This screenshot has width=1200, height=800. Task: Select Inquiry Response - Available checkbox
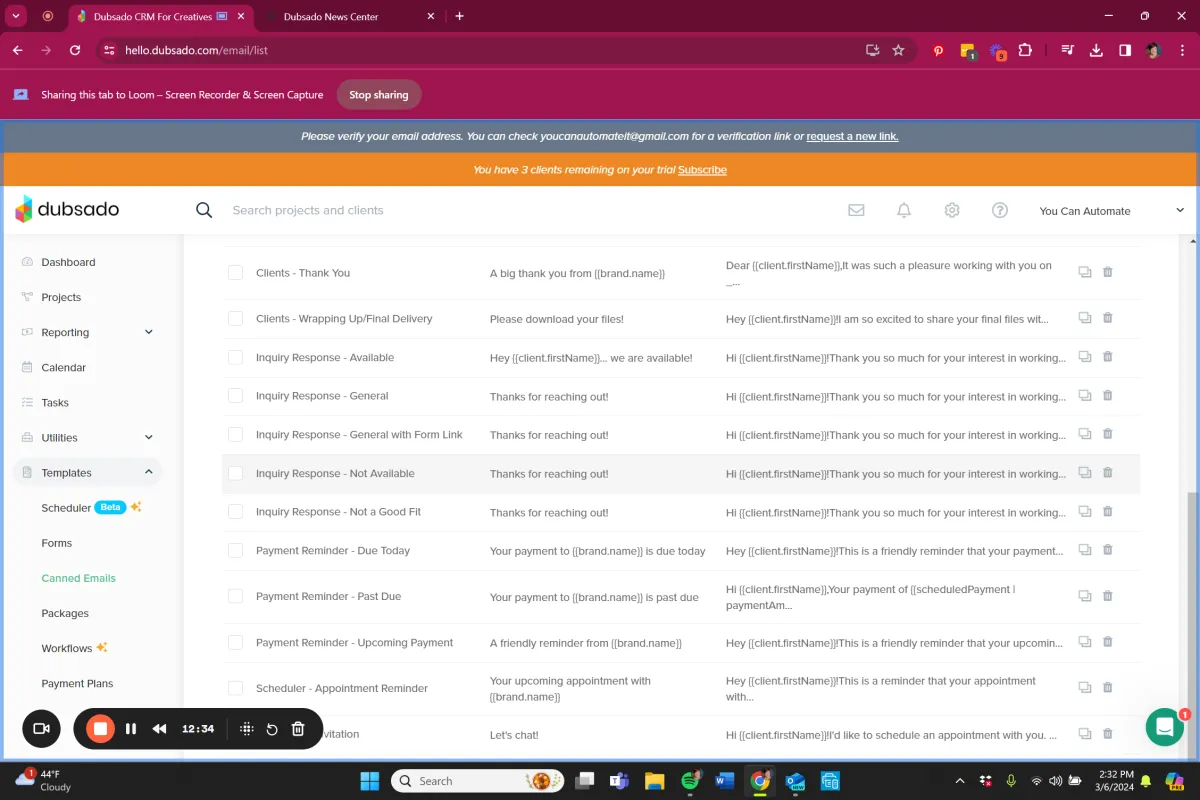pyautogui.click(x=235, y=357)
